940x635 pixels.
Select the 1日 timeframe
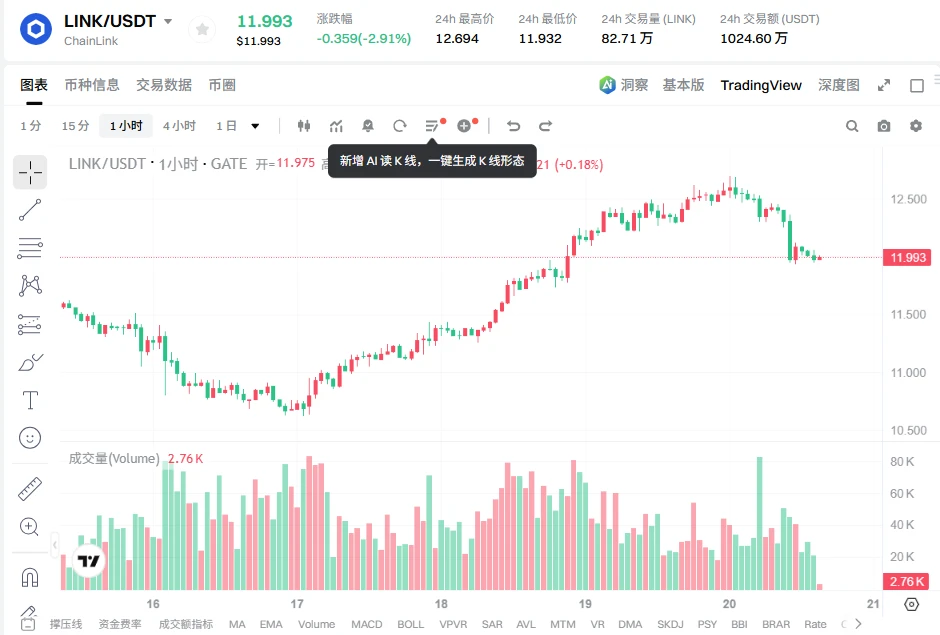[226, 126]
